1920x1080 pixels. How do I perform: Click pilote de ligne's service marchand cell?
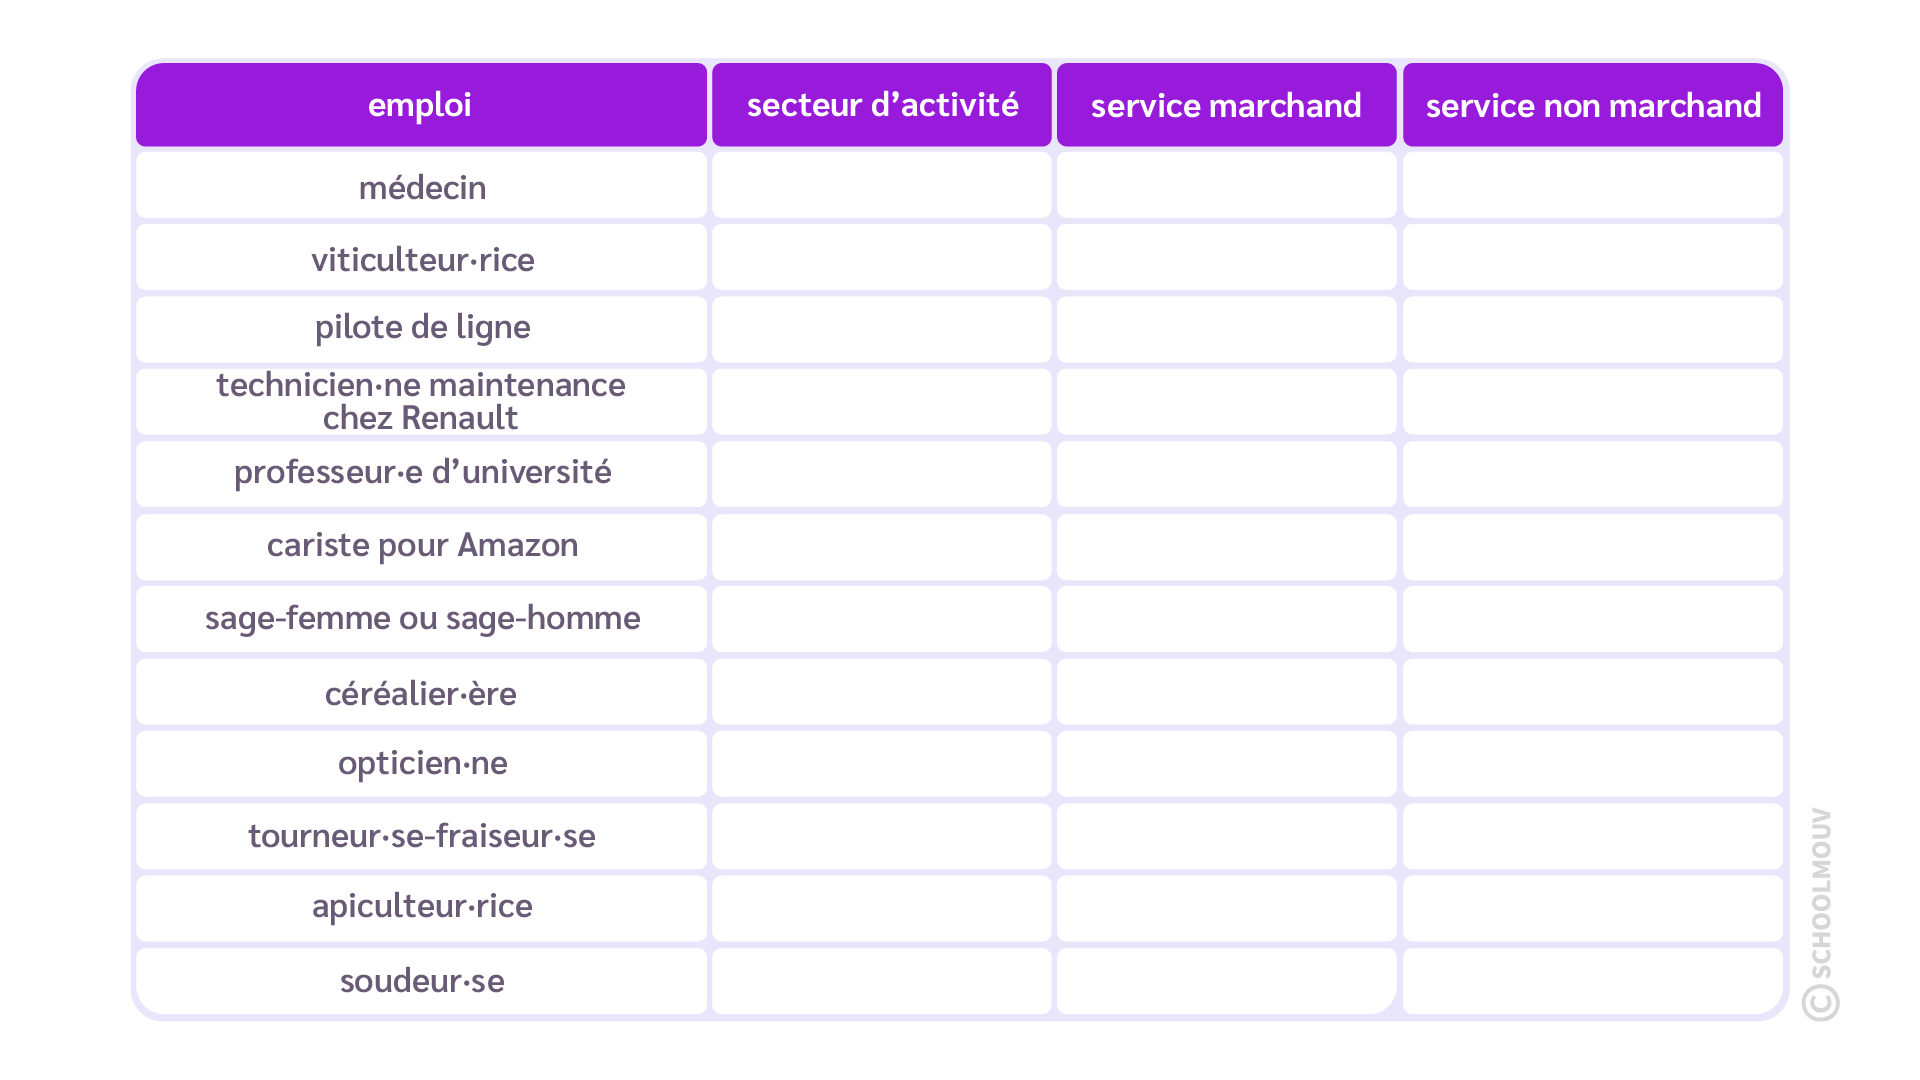point(1226,329)
